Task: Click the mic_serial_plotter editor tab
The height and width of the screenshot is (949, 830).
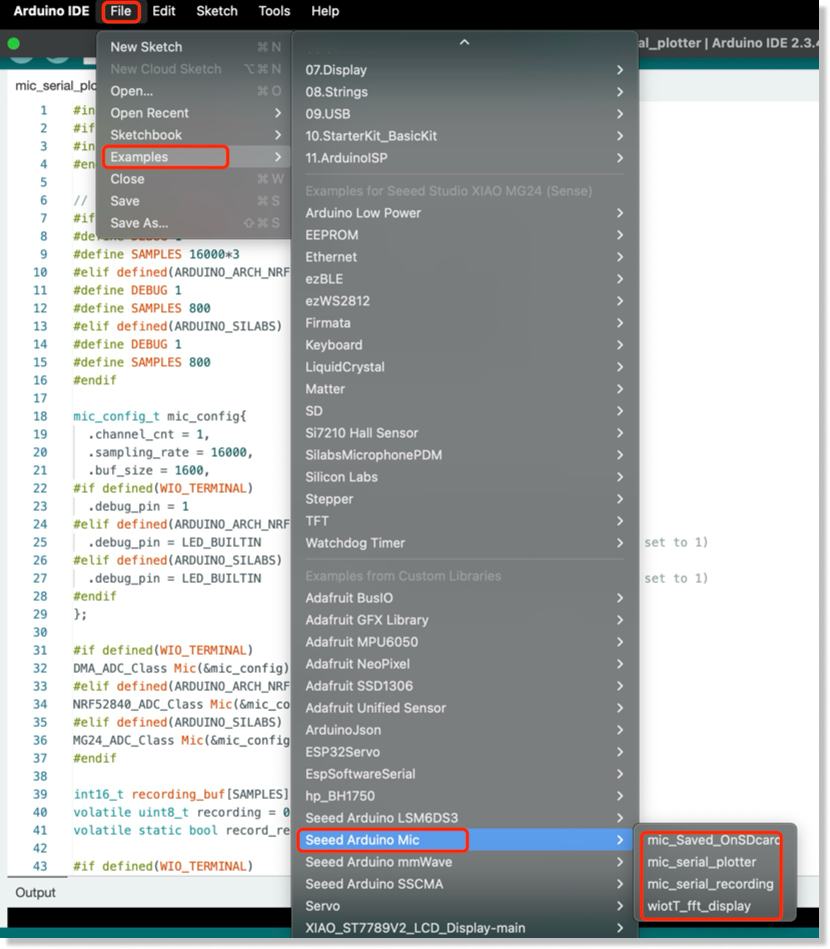Action: tap(54, 85)
